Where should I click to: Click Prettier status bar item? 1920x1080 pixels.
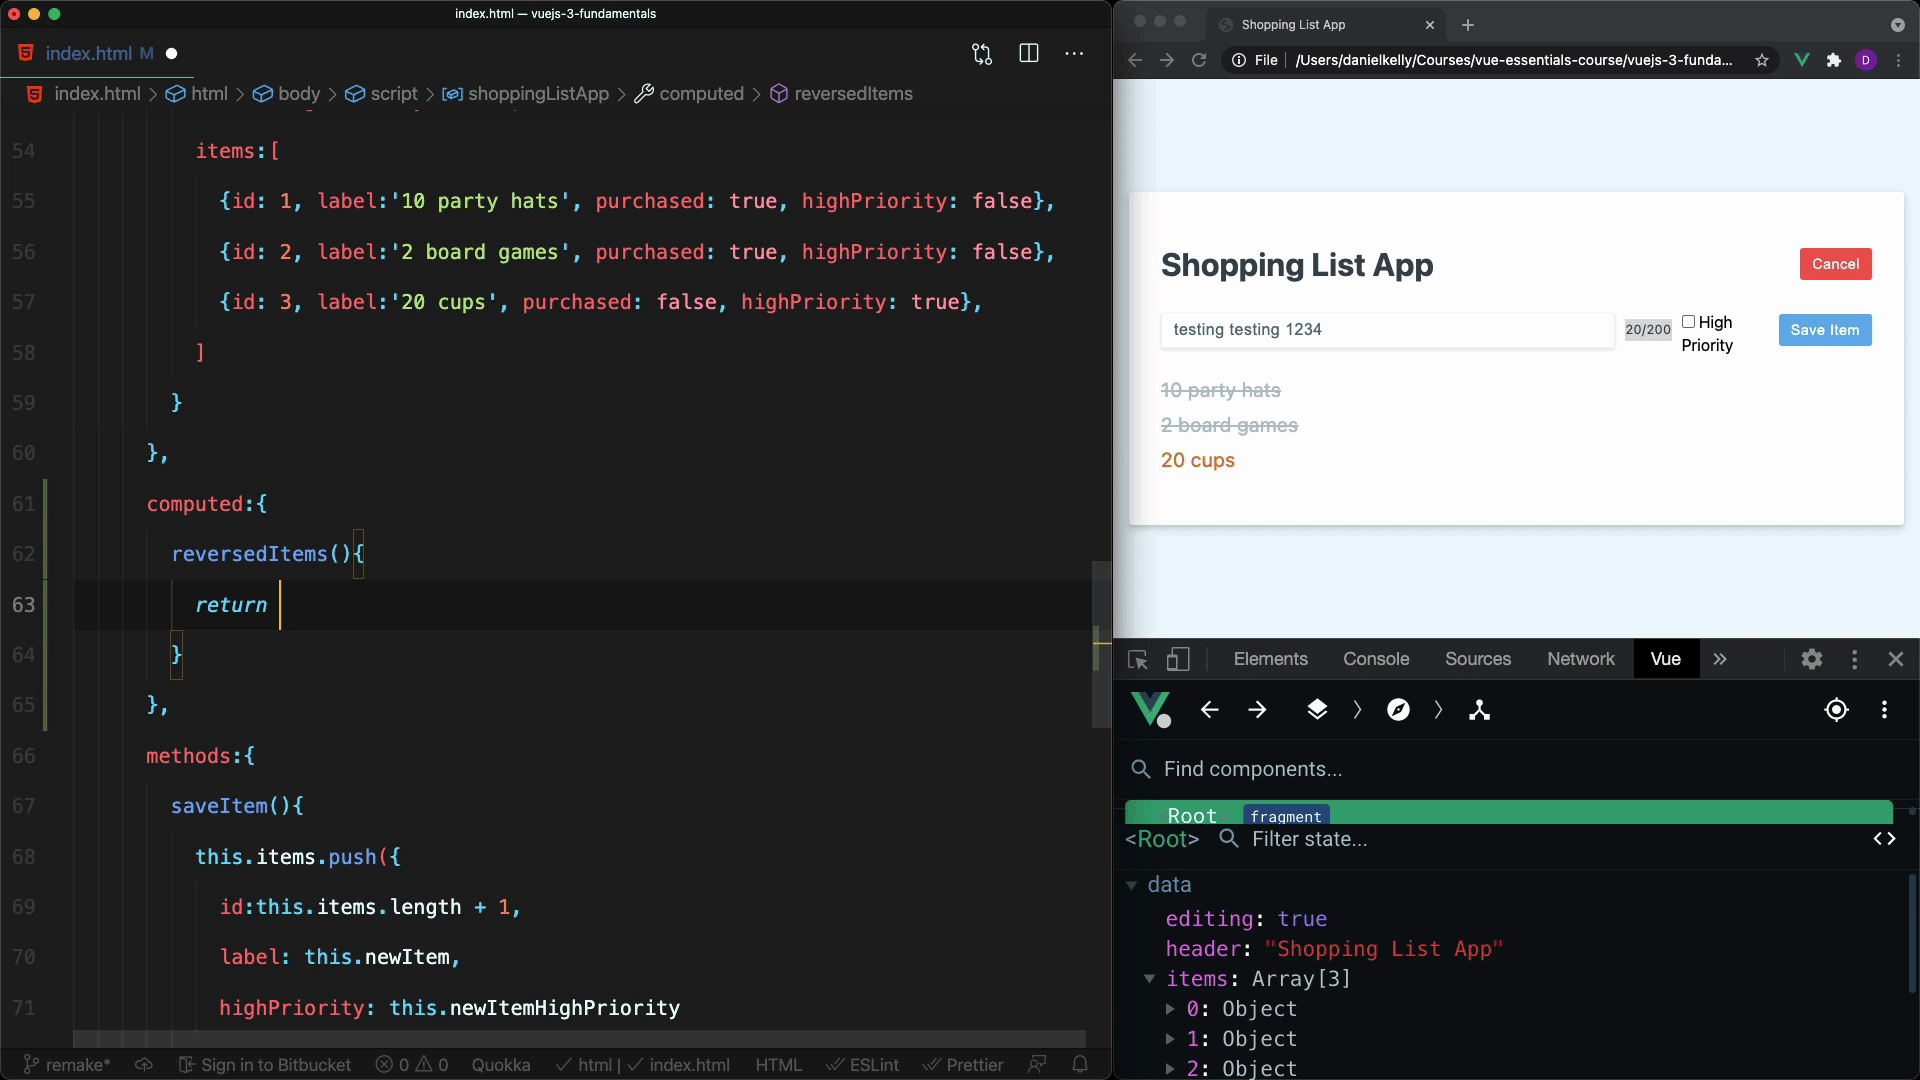point(963,1065)
